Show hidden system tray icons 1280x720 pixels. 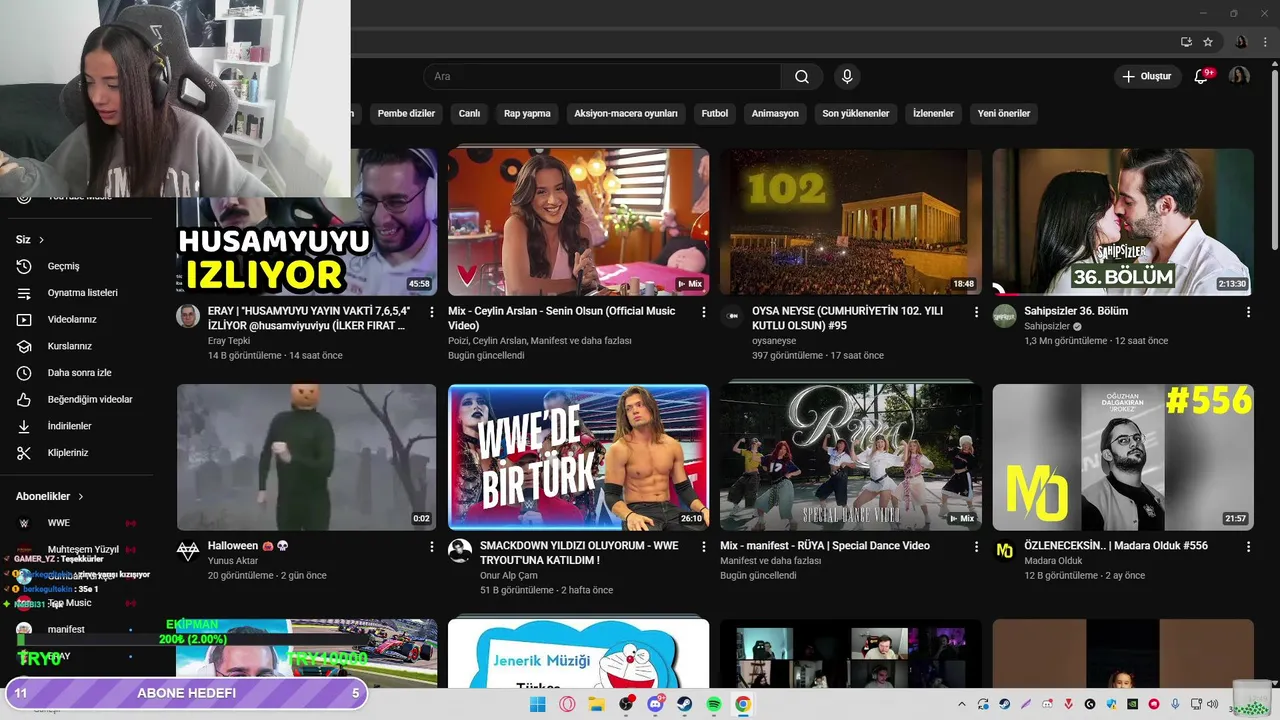pos(962,704)
